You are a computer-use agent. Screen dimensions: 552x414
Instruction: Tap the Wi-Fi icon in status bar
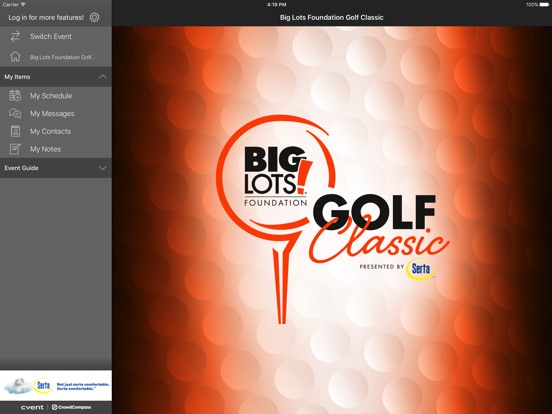(23, 4)
